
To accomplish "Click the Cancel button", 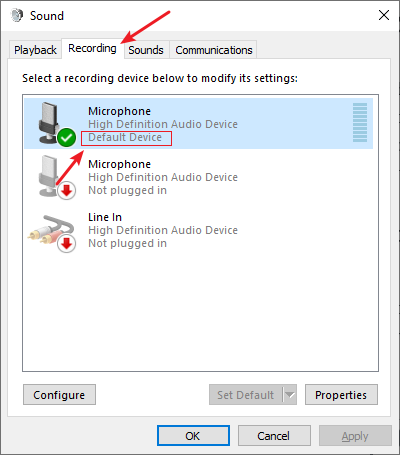I will pyautogui.click(x=274, y=436).
